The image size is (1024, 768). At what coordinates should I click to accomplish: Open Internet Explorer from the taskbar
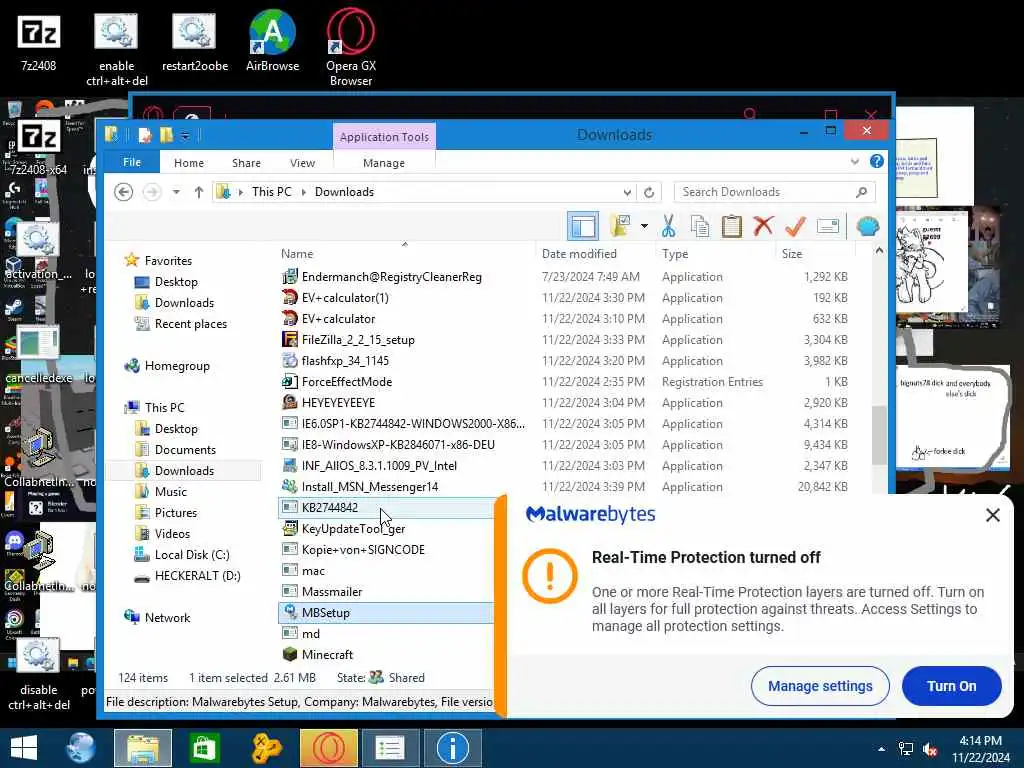point(81,748)
